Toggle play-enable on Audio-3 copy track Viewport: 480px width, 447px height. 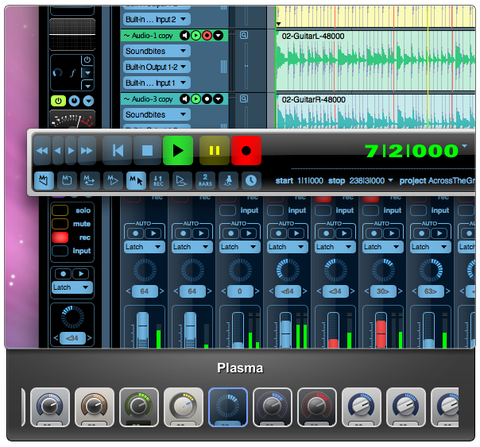coord(196,99)
